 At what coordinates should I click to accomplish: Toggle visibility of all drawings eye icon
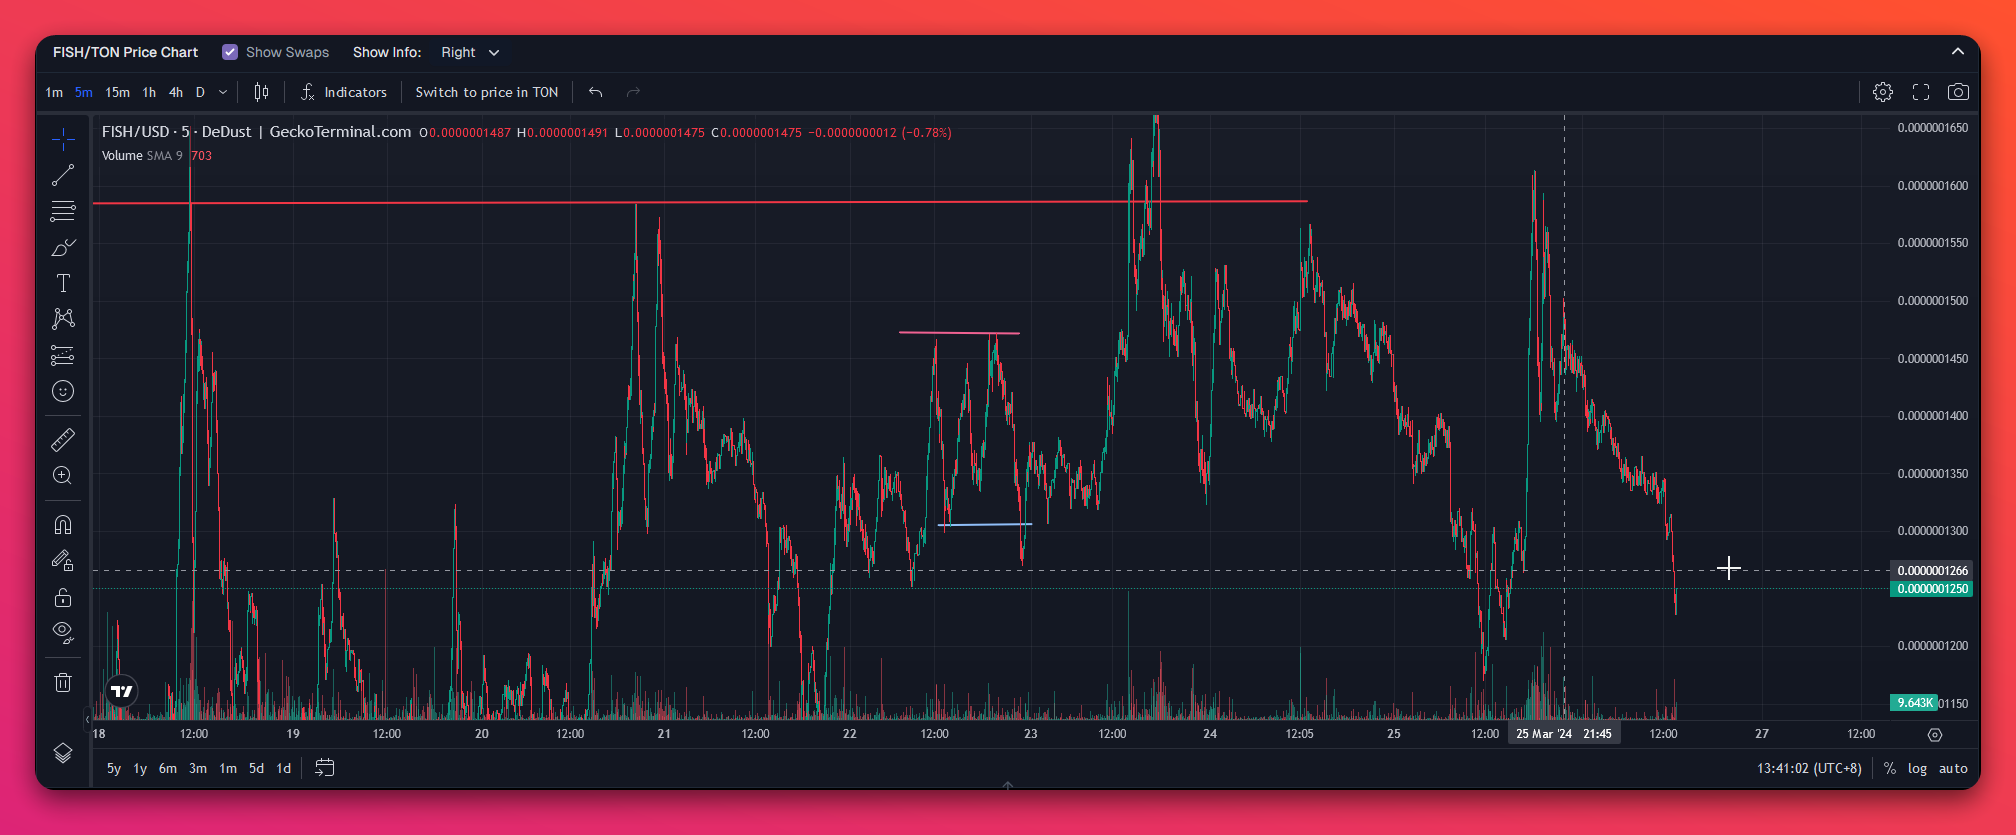63,631
